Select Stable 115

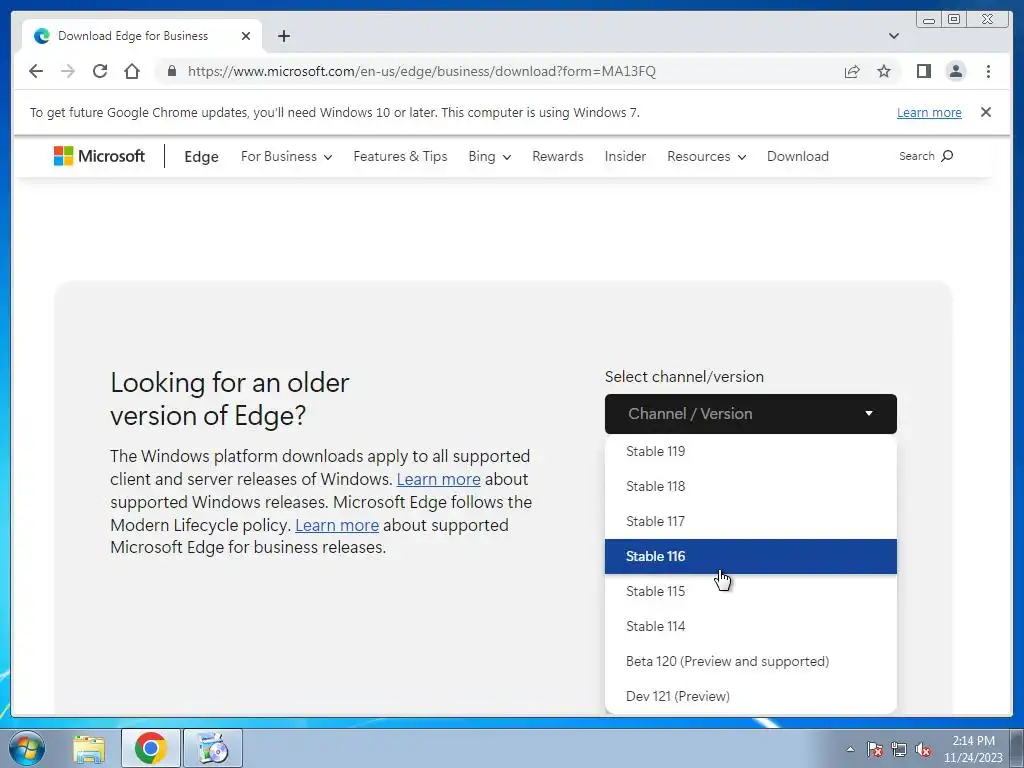[750, 592]
